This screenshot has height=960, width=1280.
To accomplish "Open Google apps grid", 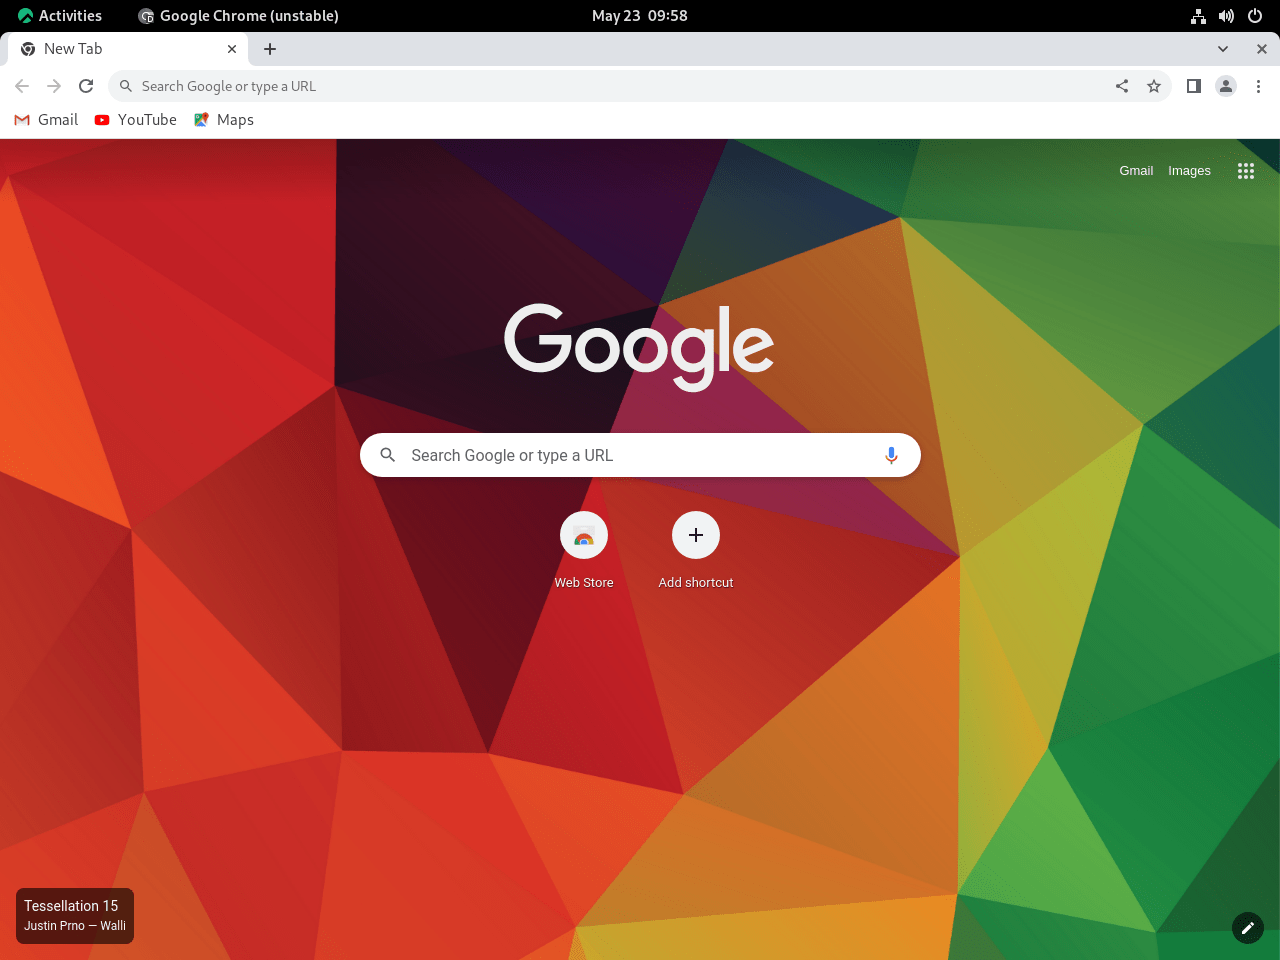I will tap(1246, 171).
